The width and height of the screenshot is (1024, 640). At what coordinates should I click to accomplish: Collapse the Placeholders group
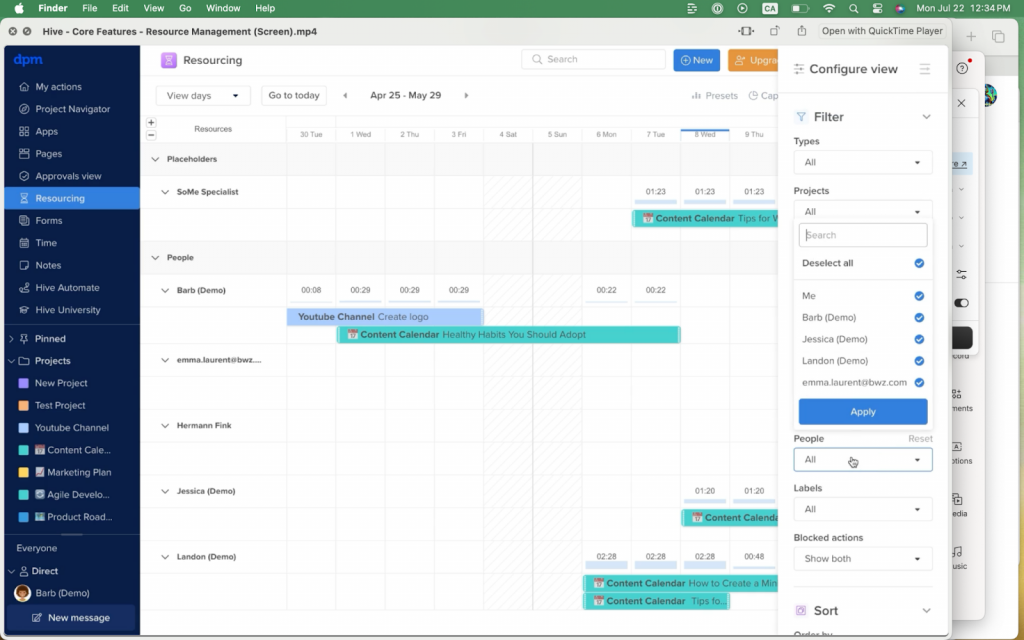(x=155, y=159)
